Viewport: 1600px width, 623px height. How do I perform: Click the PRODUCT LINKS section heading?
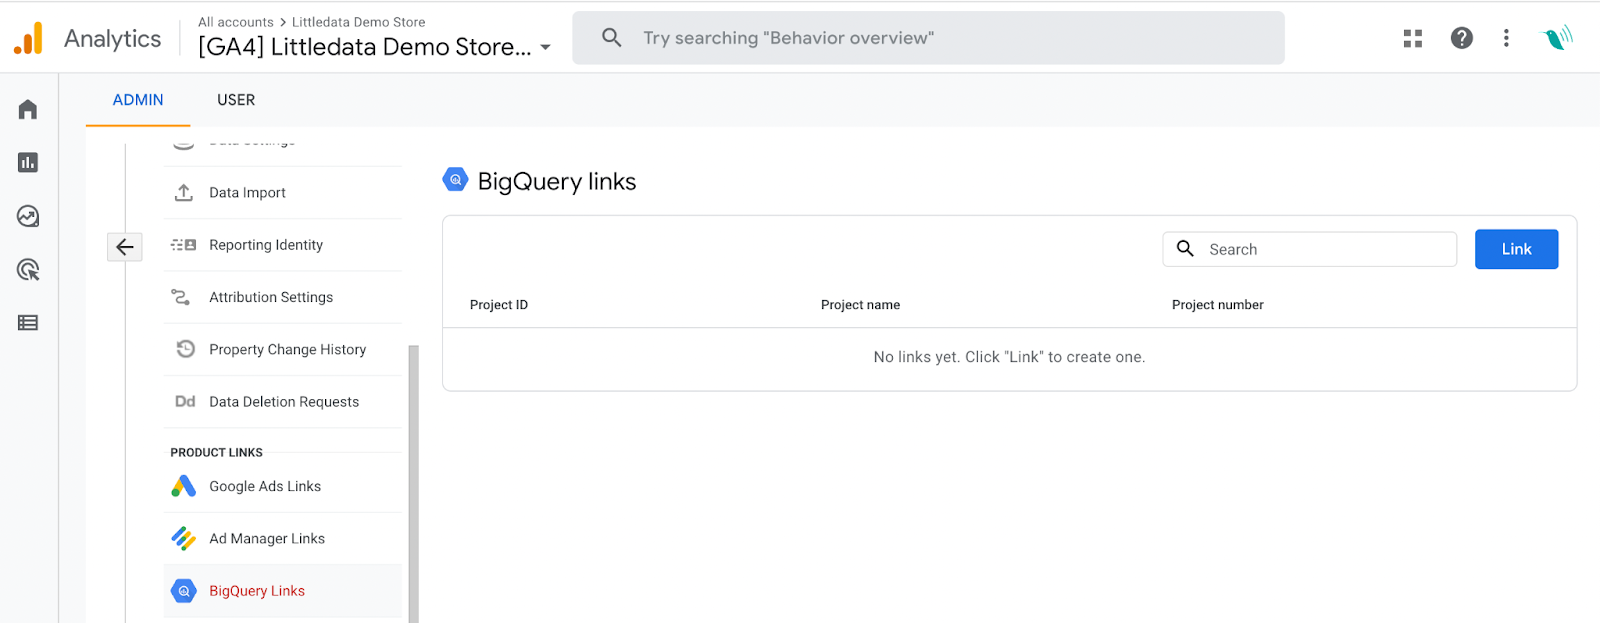(x=216, y=452)
